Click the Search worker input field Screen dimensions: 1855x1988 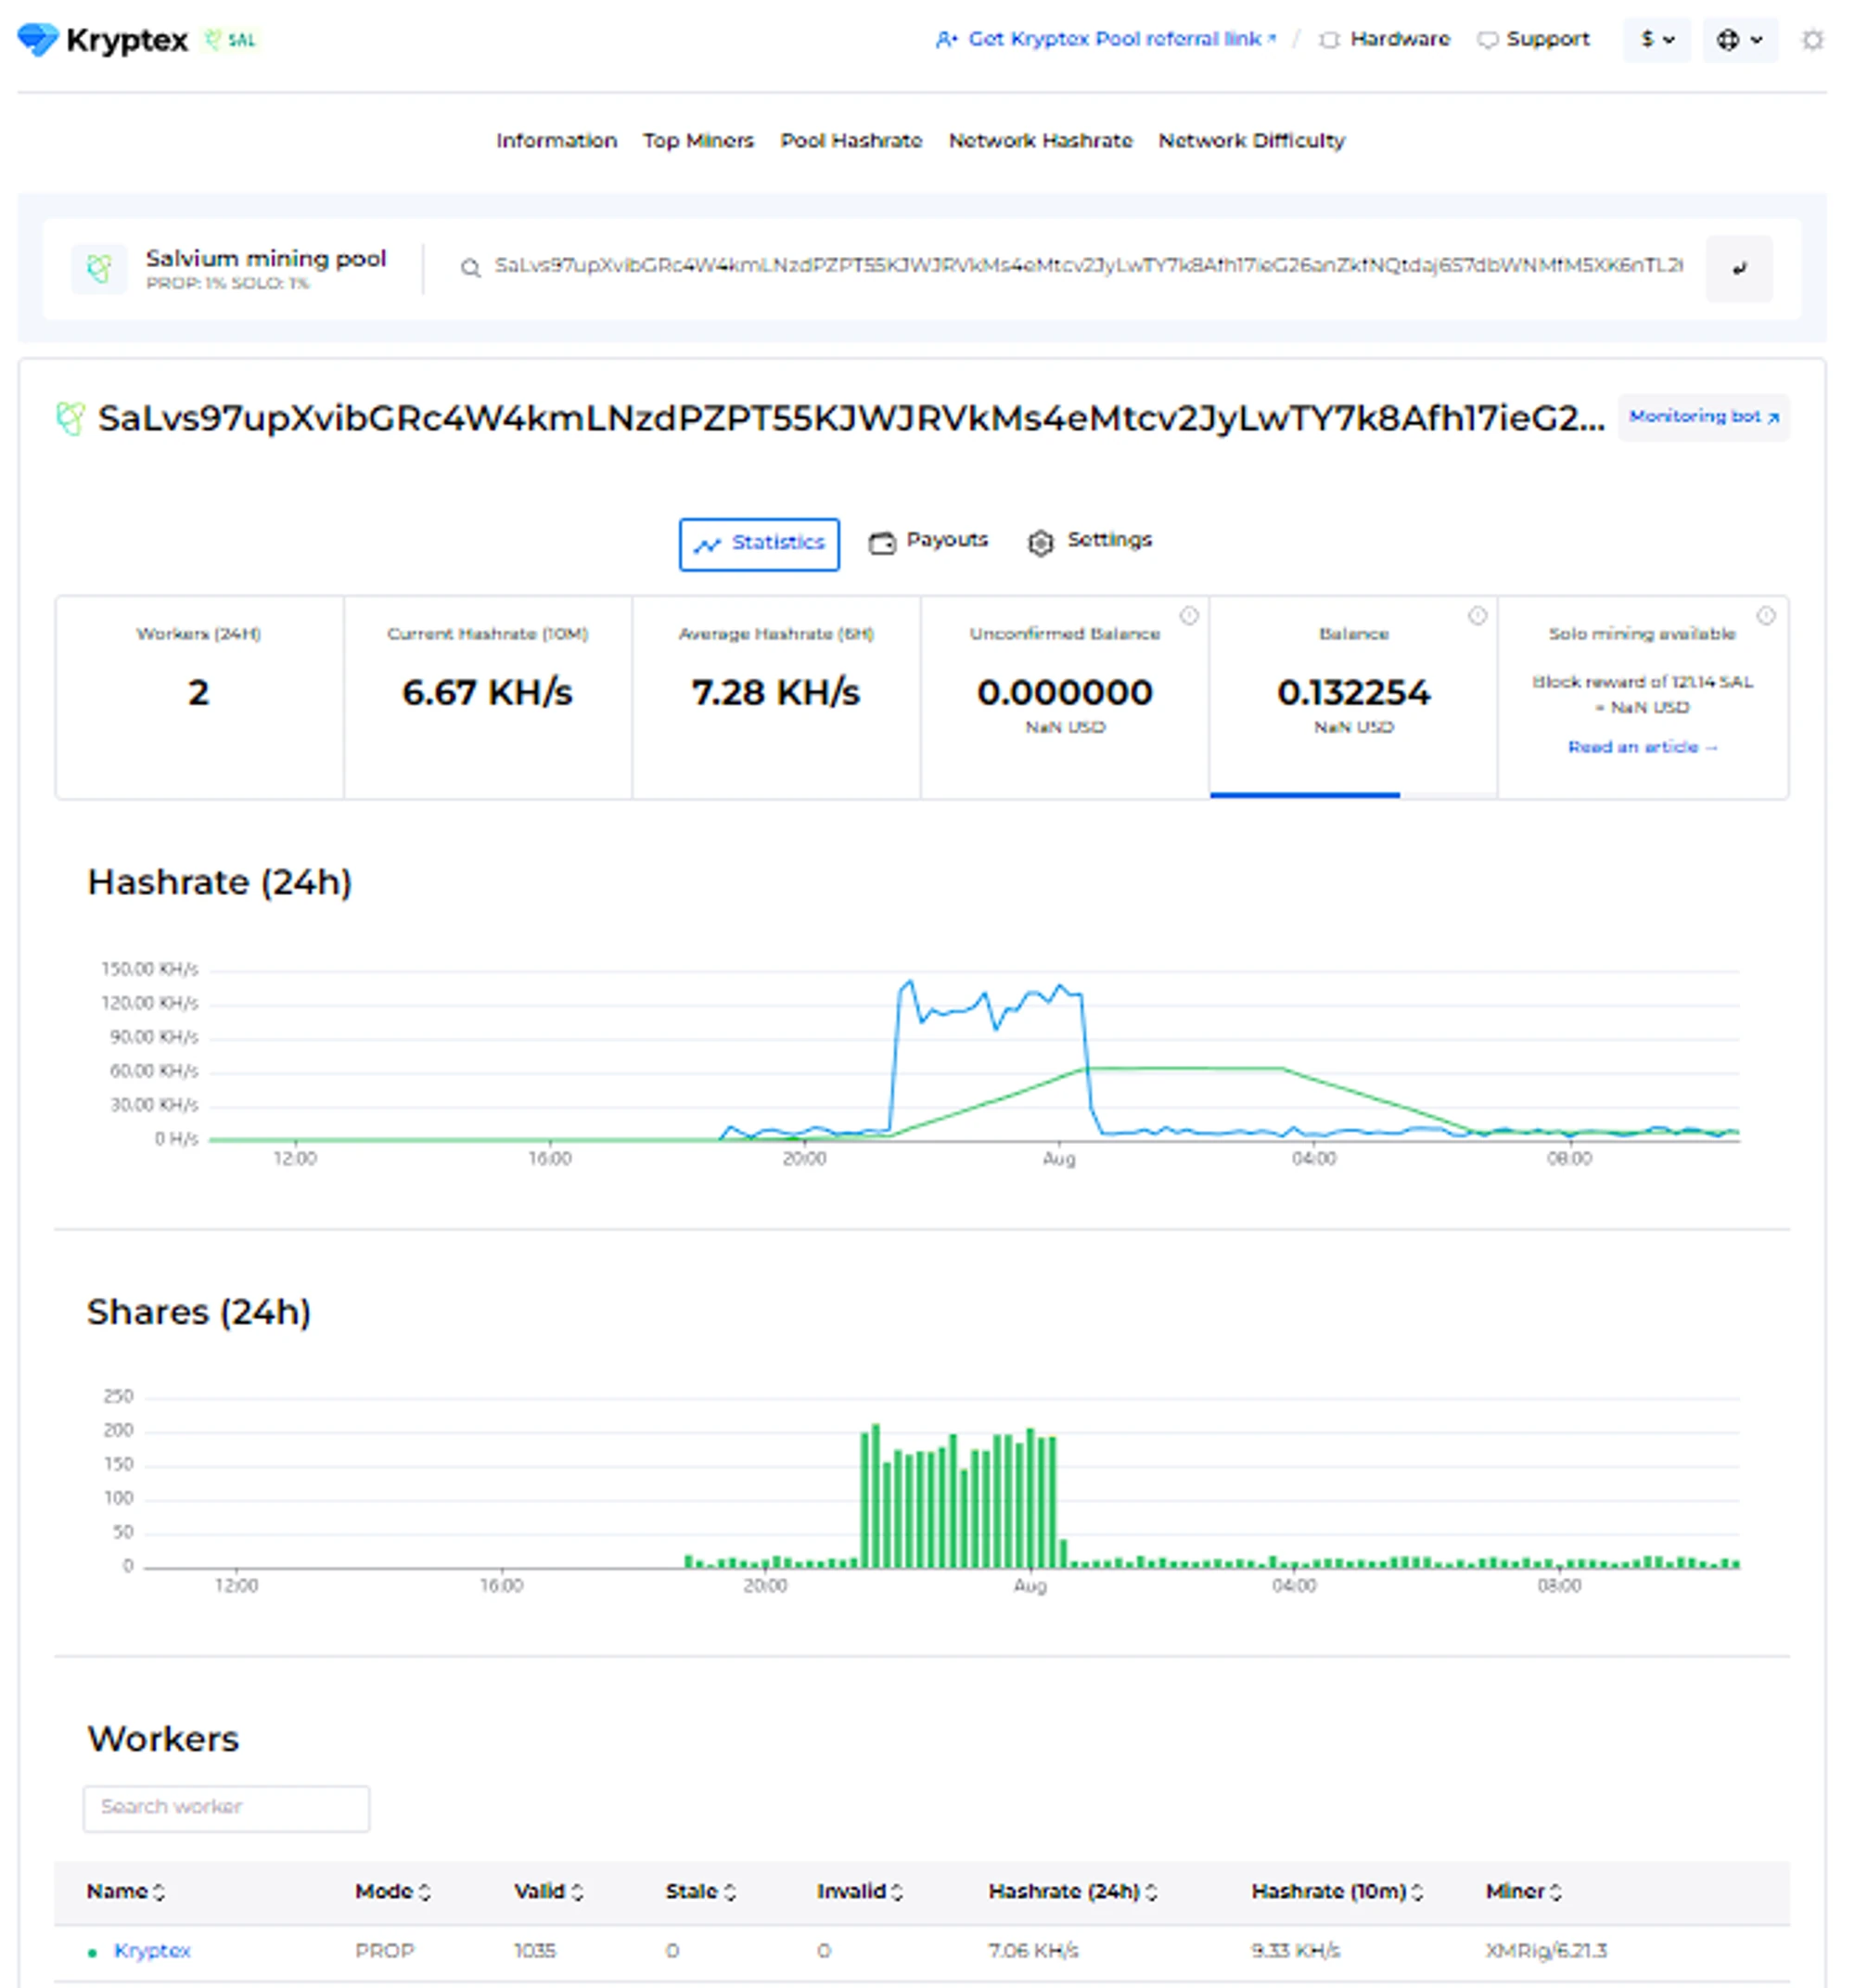pyautogui.click(x=226, y=1808)
